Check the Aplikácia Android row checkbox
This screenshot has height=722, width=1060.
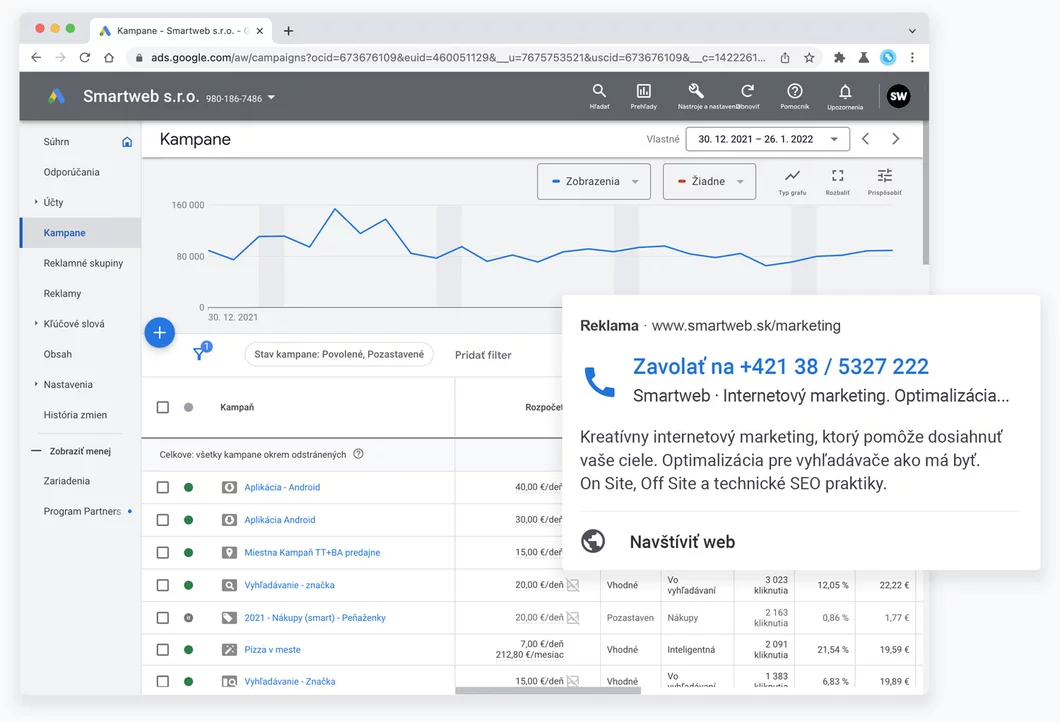(163, 520)
